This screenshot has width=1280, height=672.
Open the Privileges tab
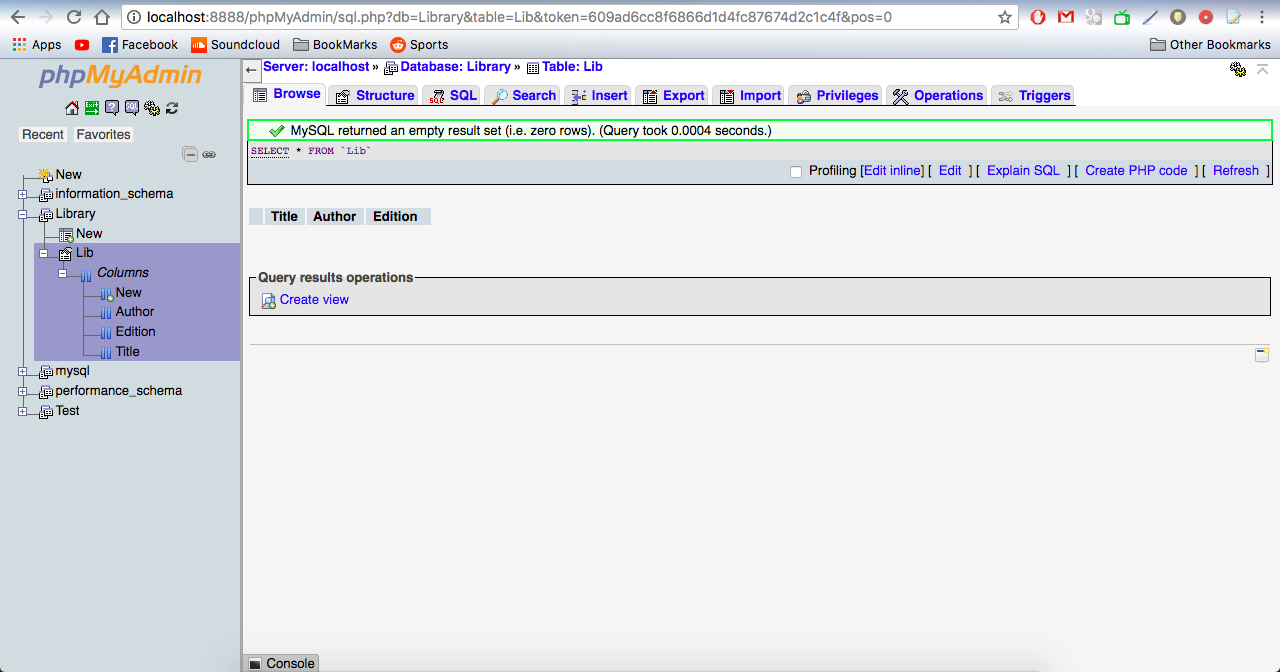coord(837,95)
